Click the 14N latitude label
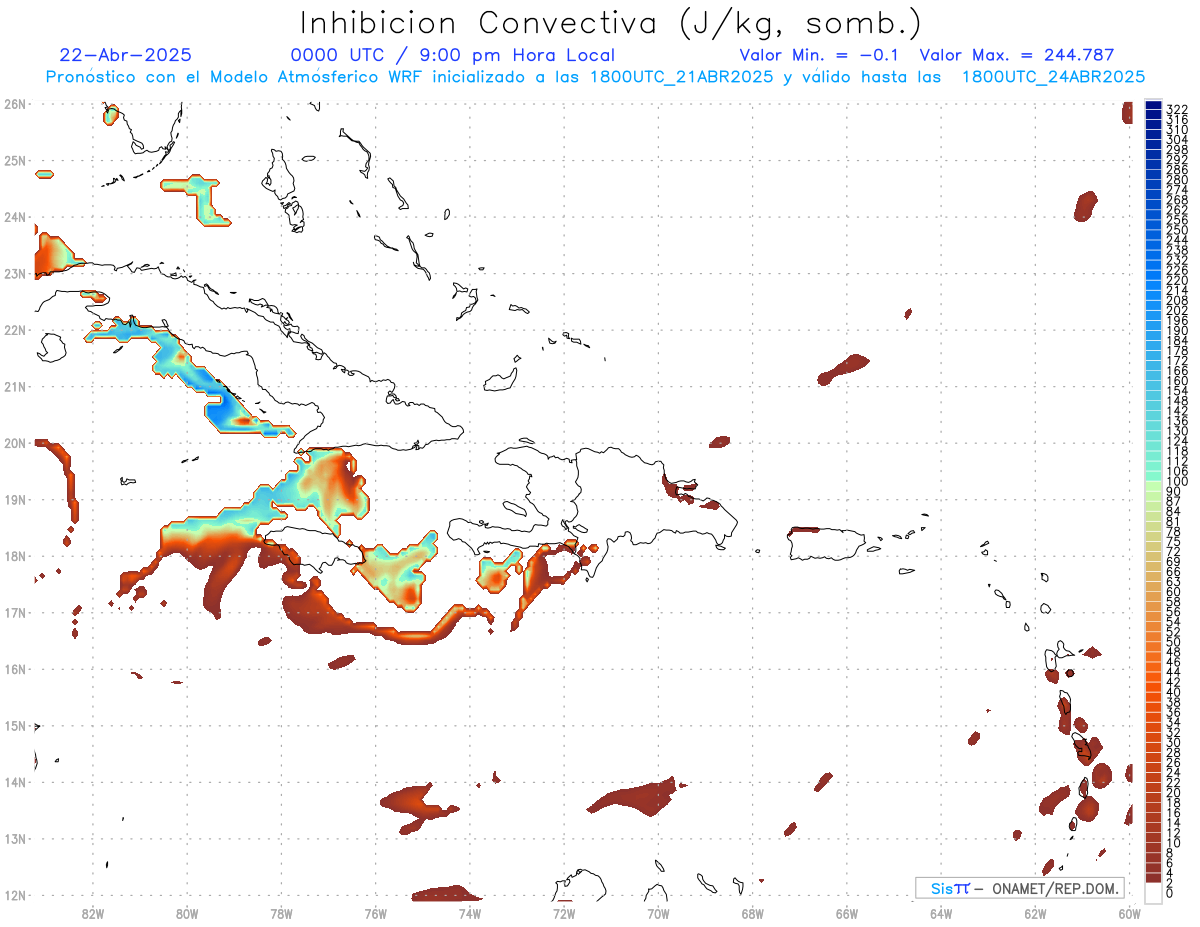The width and height of the screenshot is (1200, 927). click(14, 782)
